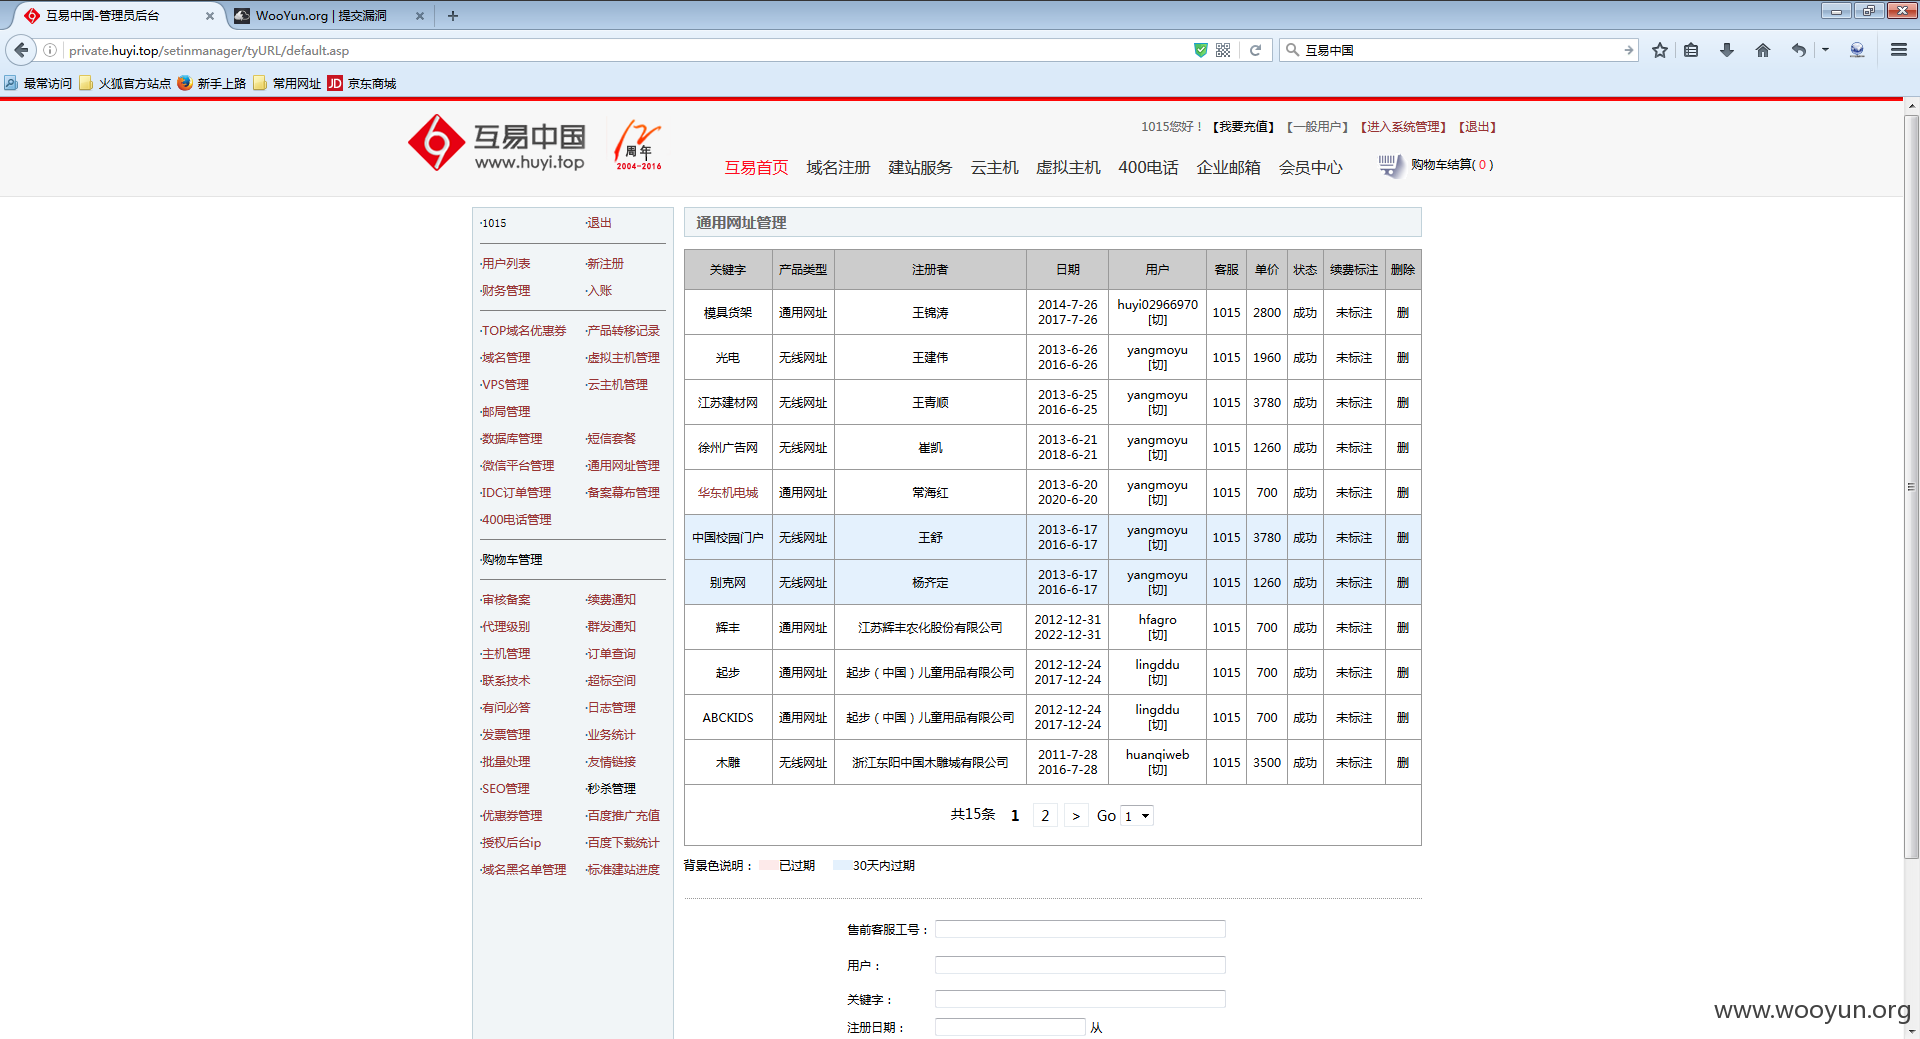Open the downloads arrow icon
Image resolution: width=1920 pixels, height=1039 pixels.
1727,50
